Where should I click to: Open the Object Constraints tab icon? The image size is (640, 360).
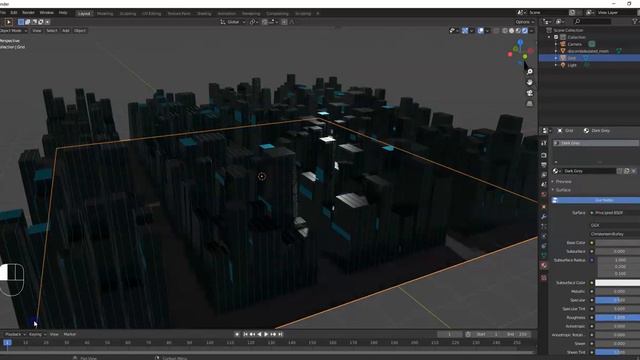544,246
